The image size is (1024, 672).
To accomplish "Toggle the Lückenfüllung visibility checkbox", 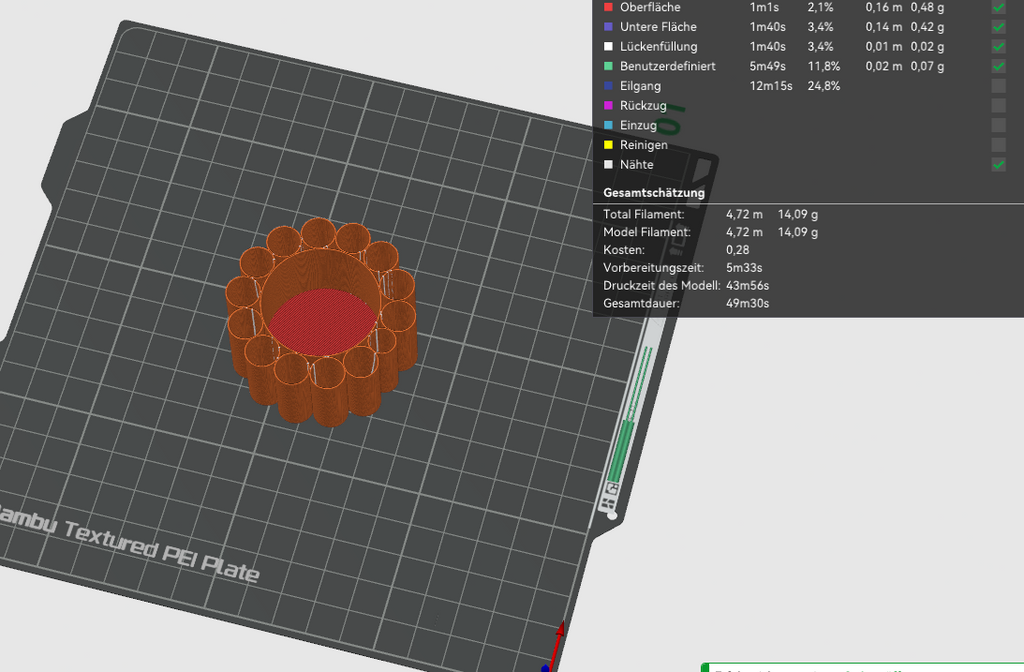I will click(x=999, y=46).
